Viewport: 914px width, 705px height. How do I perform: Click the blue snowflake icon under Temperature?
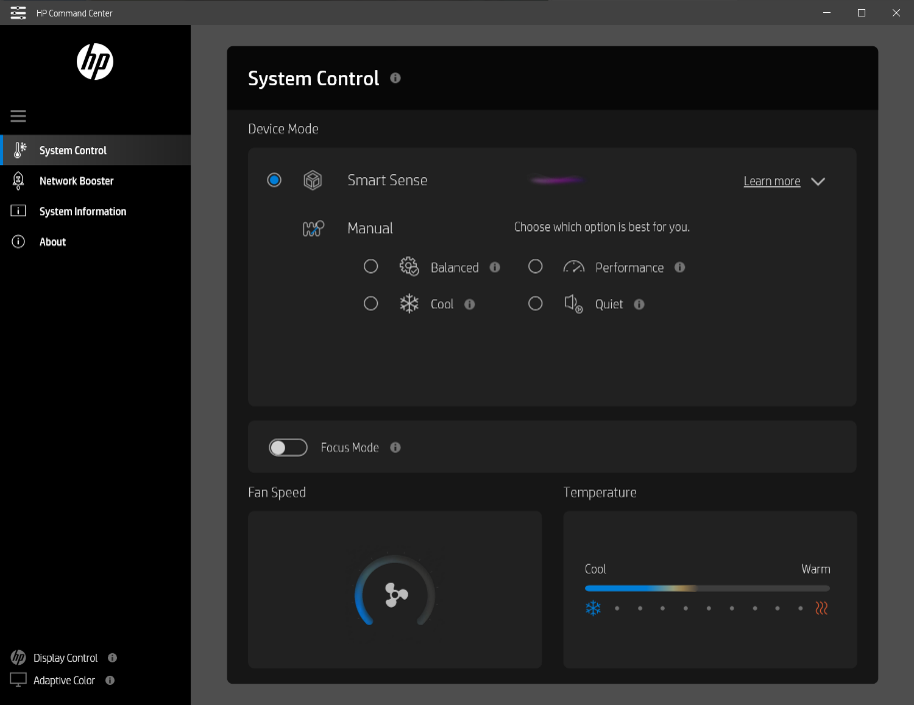(593, 608)
